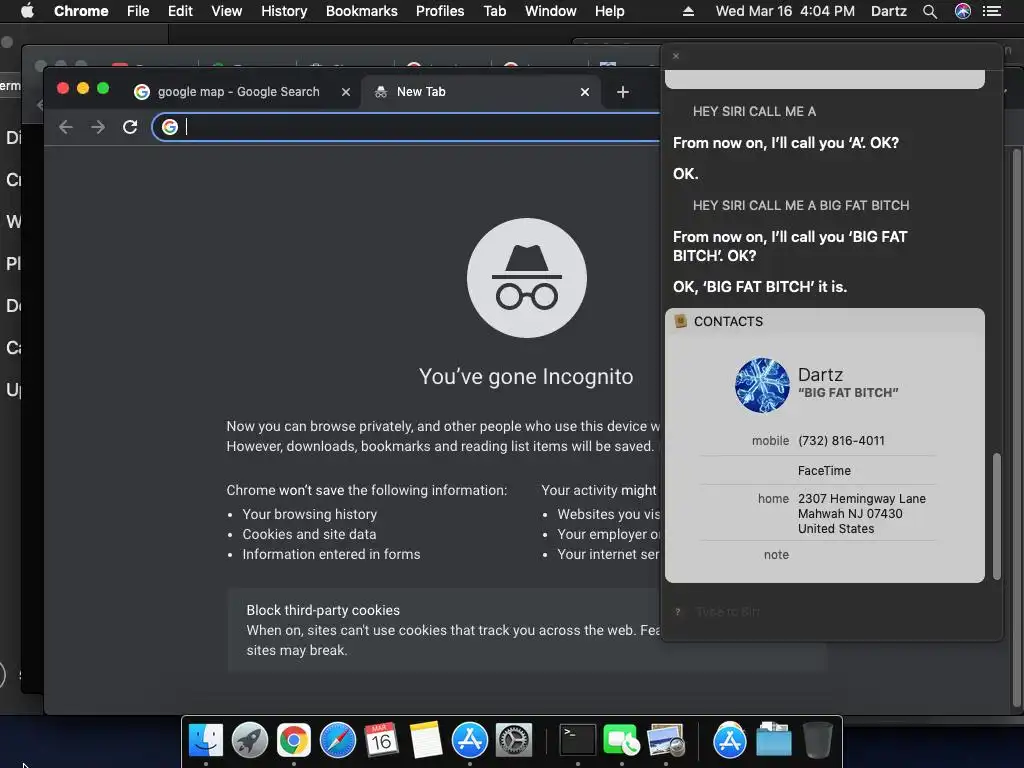Click FaceTime in the contact card

click(824, 471)
